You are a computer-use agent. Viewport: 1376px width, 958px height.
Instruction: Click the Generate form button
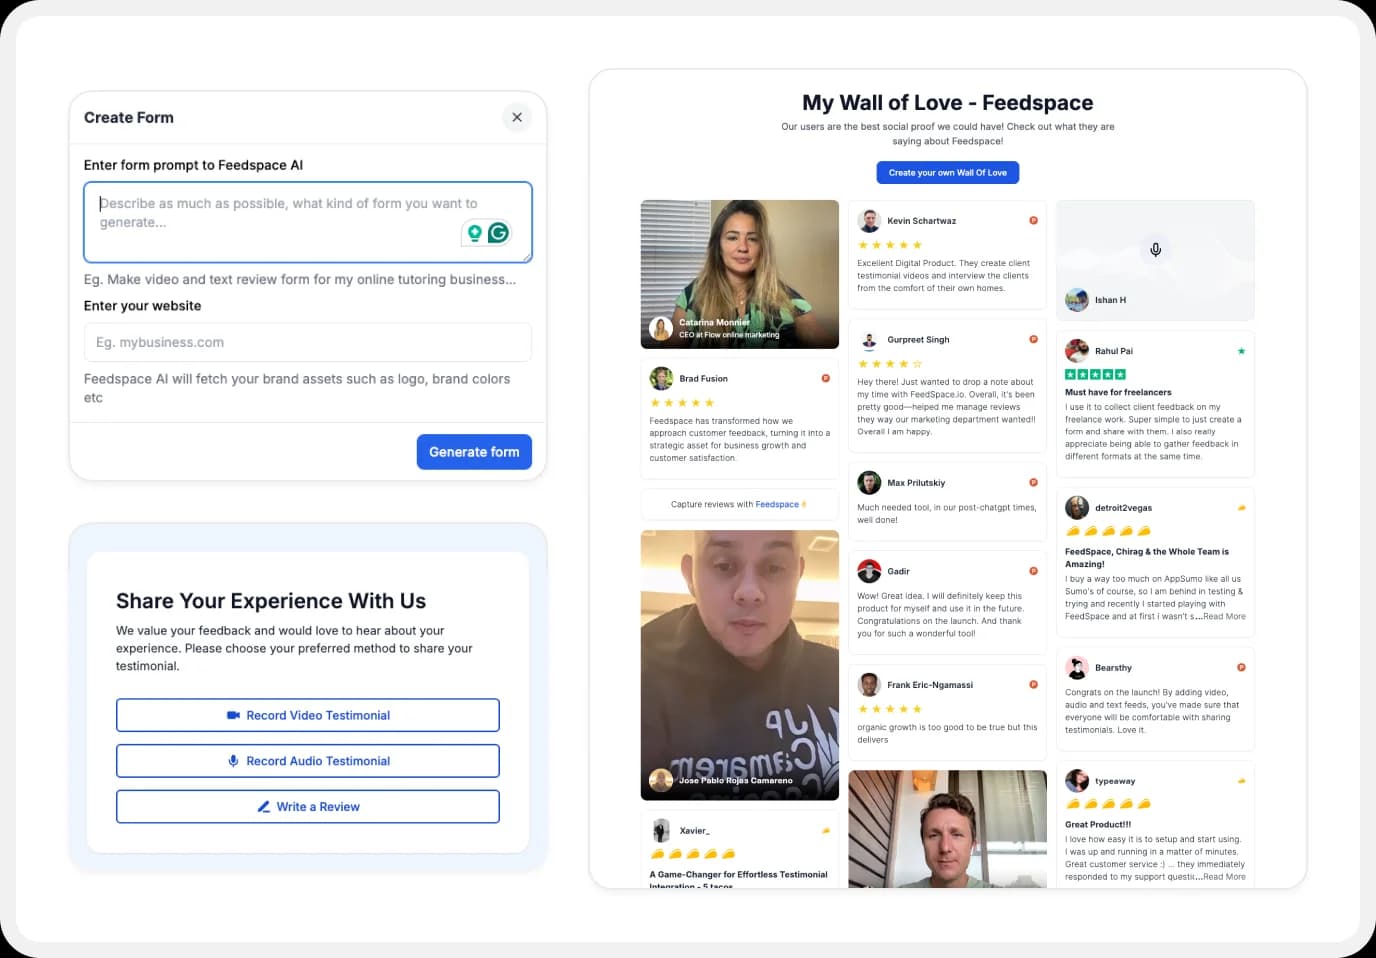pyautogui.click(x=474, y=451)
